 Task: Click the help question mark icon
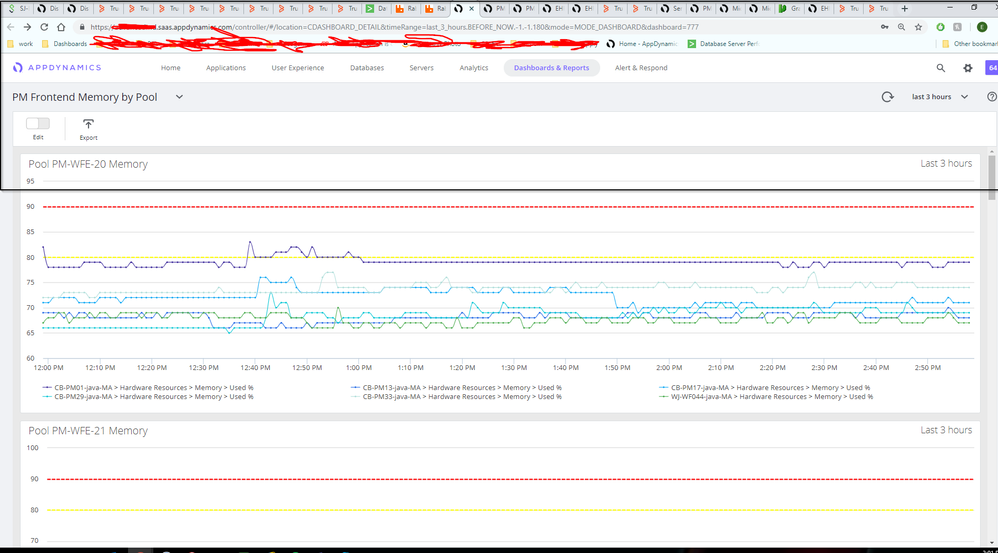[x=991, y=97]
